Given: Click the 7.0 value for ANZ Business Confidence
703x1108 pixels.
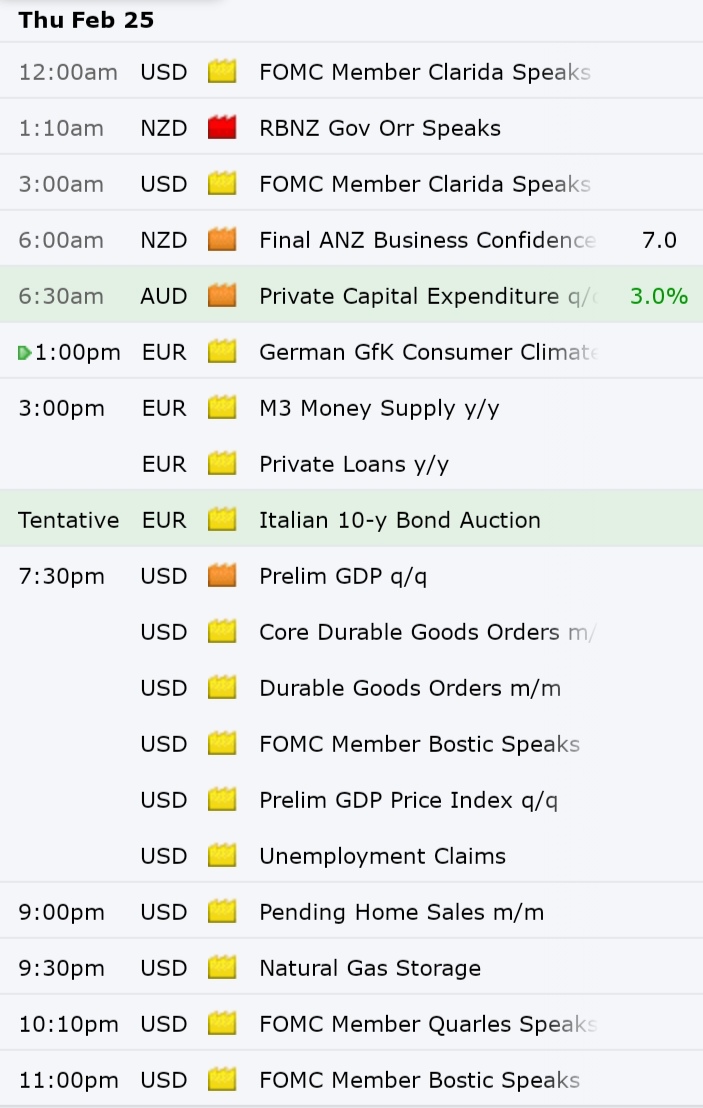Looking at the screenshot, I should pos(659,240).
